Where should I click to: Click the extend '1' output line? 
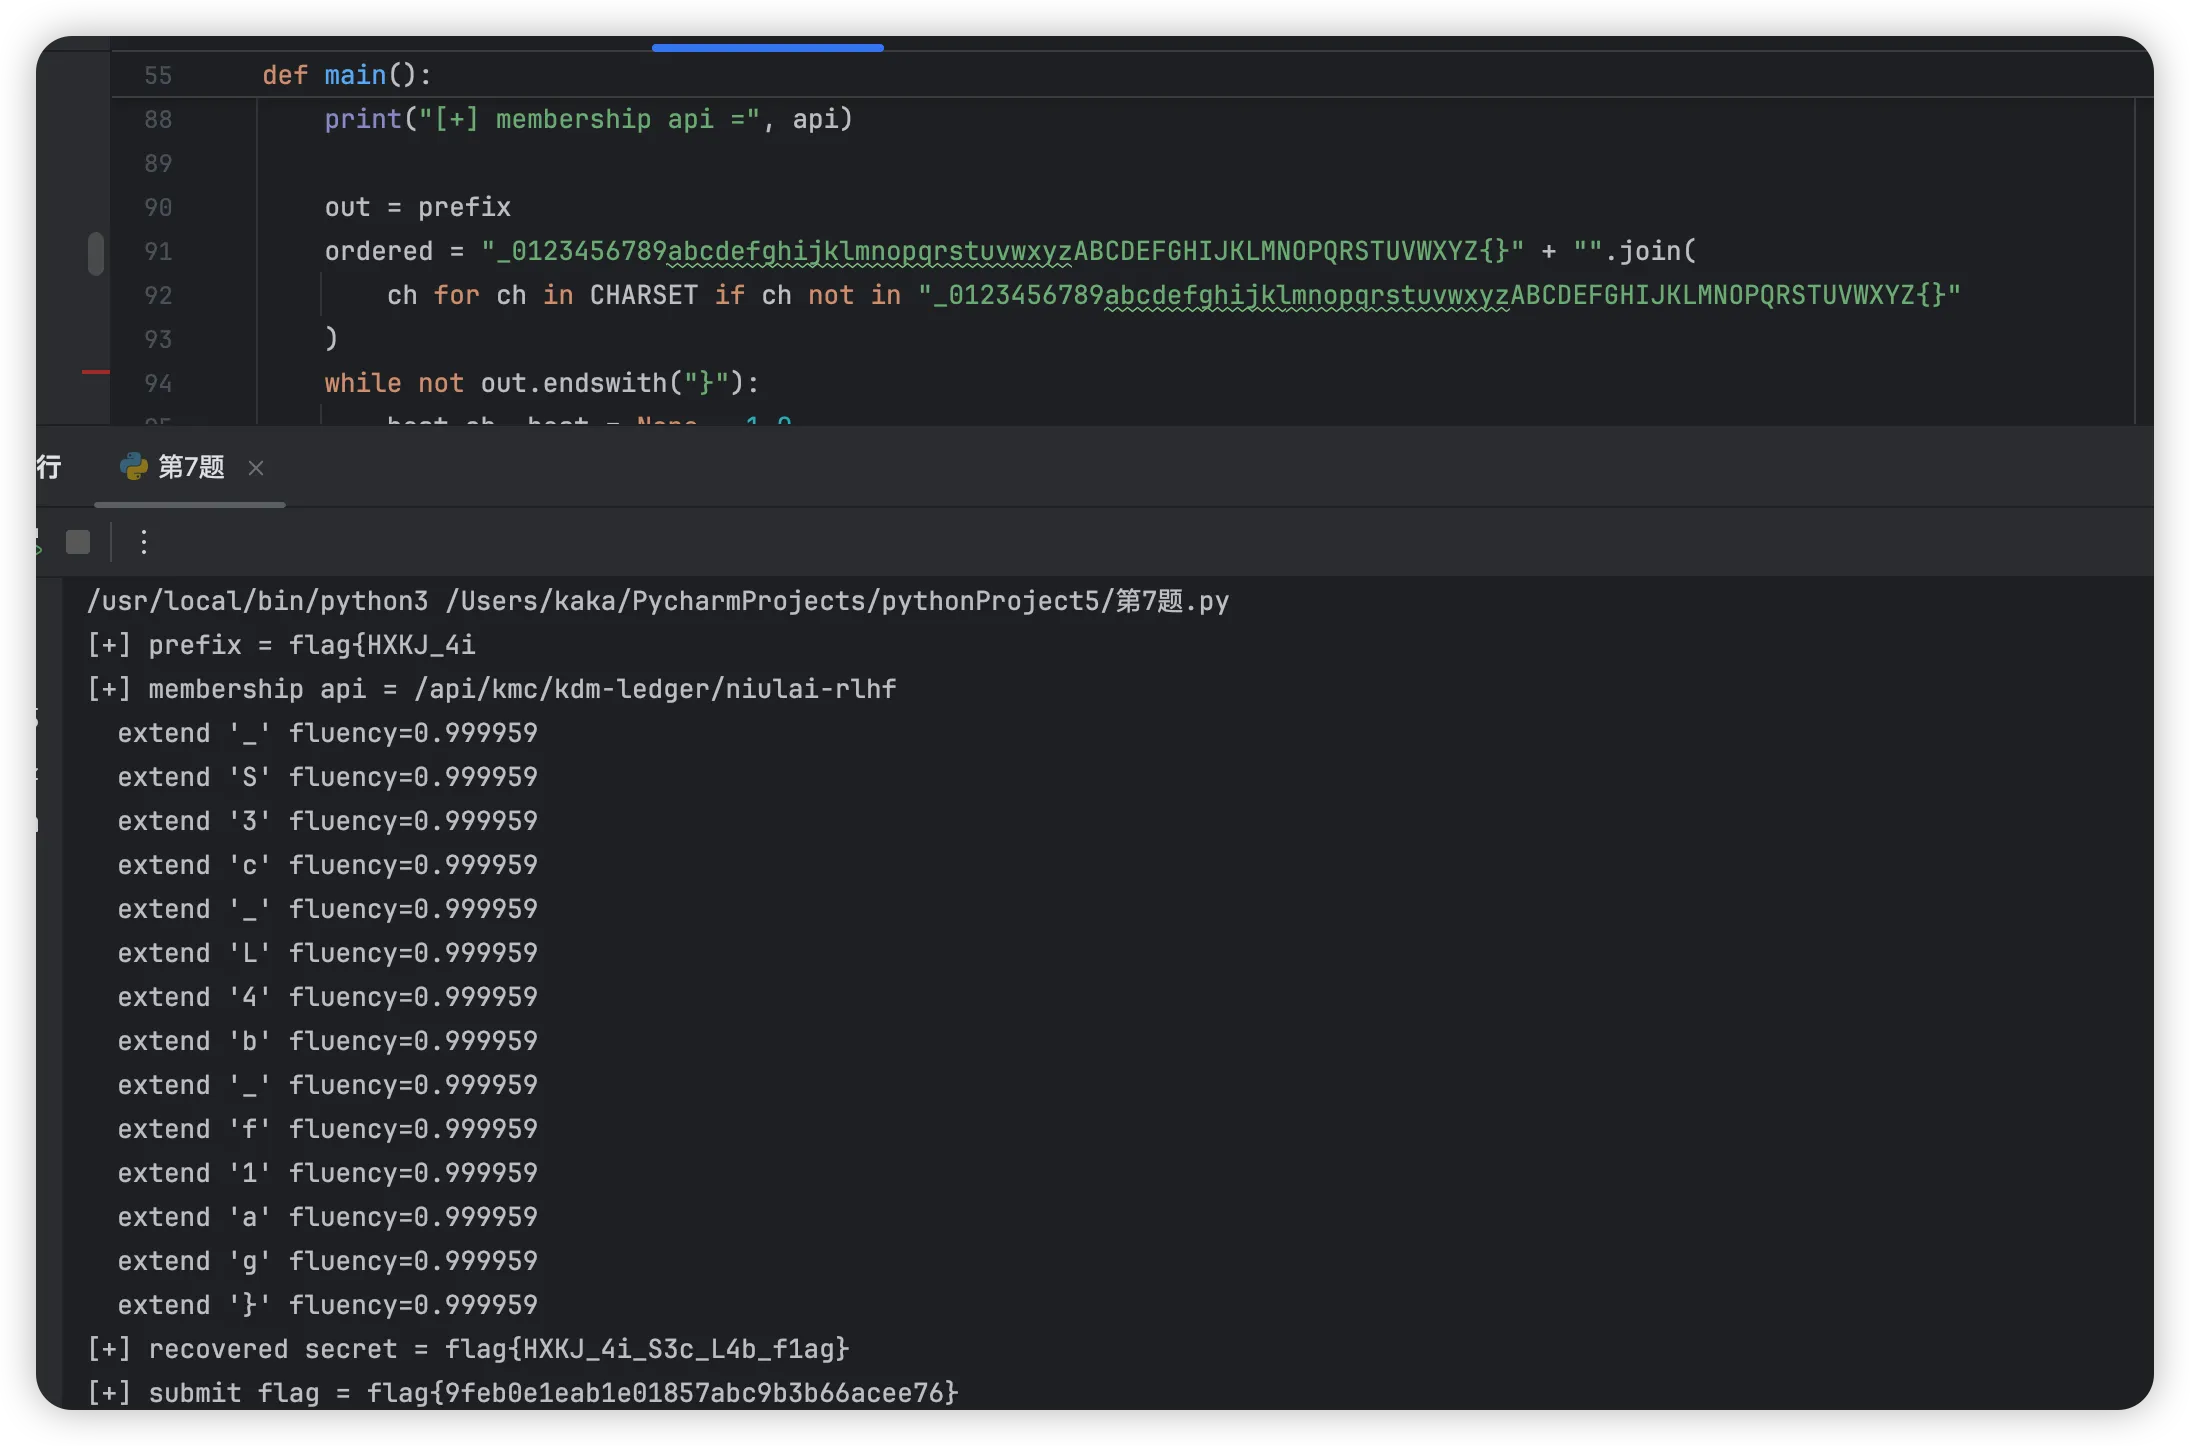click(x=327, y=1173)
